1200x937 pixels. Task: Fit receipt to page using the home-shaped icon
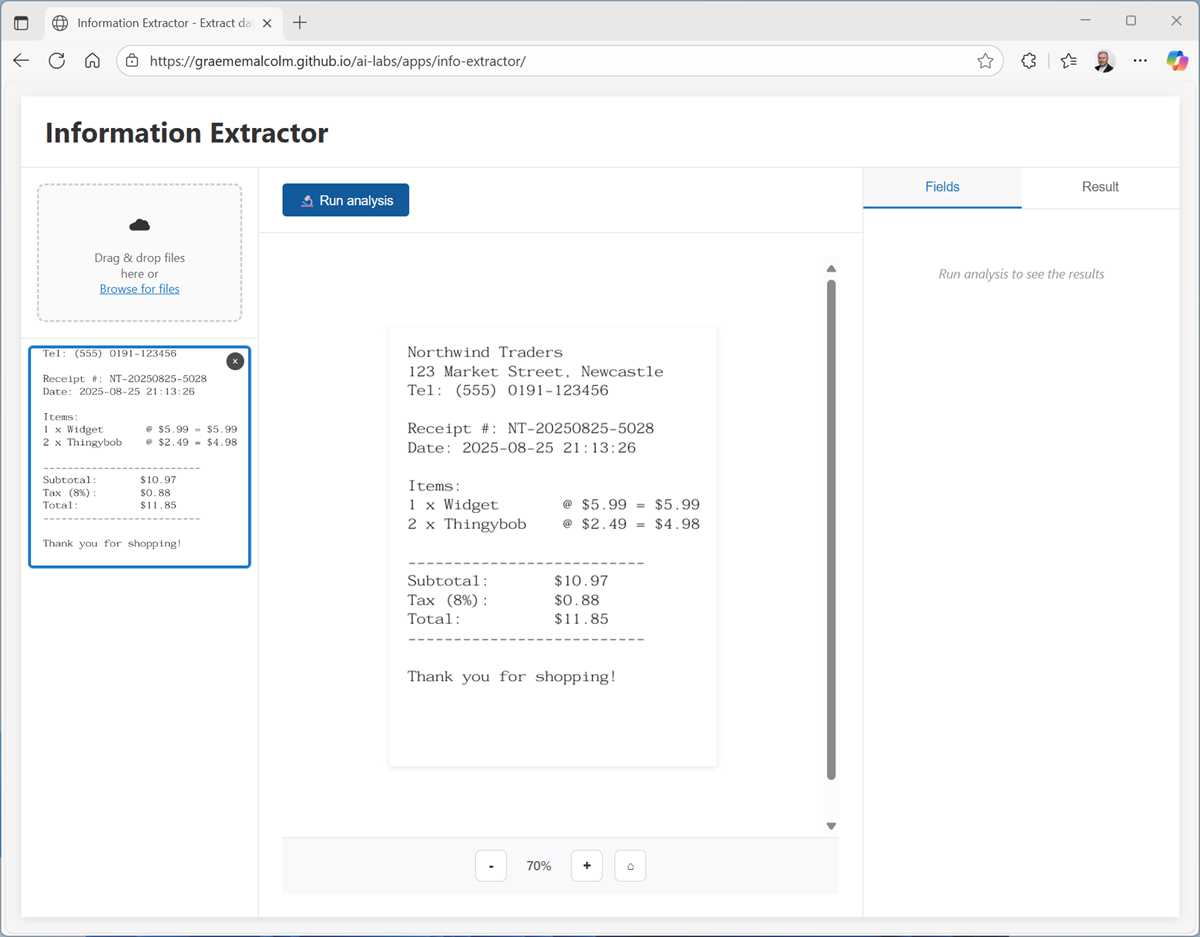(630, 865)
